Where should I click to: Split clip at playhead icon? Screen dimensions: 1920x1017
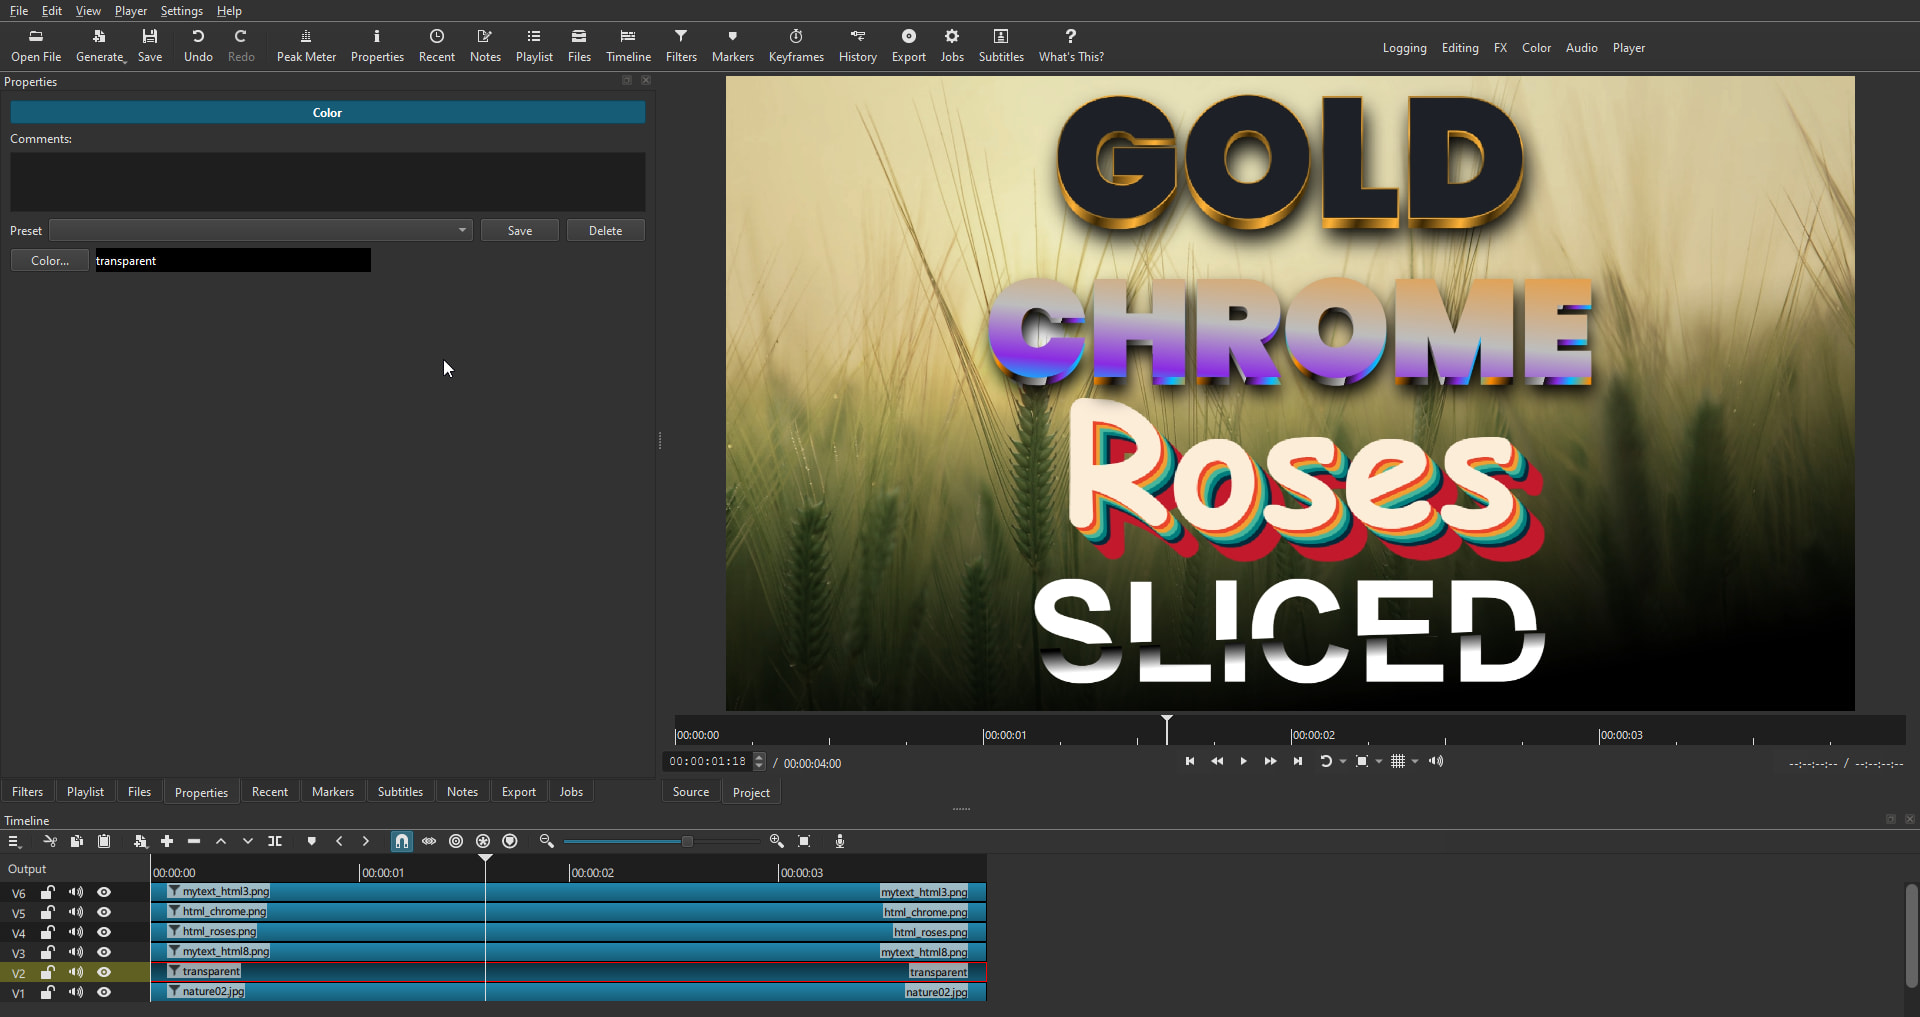coord(275,842)
